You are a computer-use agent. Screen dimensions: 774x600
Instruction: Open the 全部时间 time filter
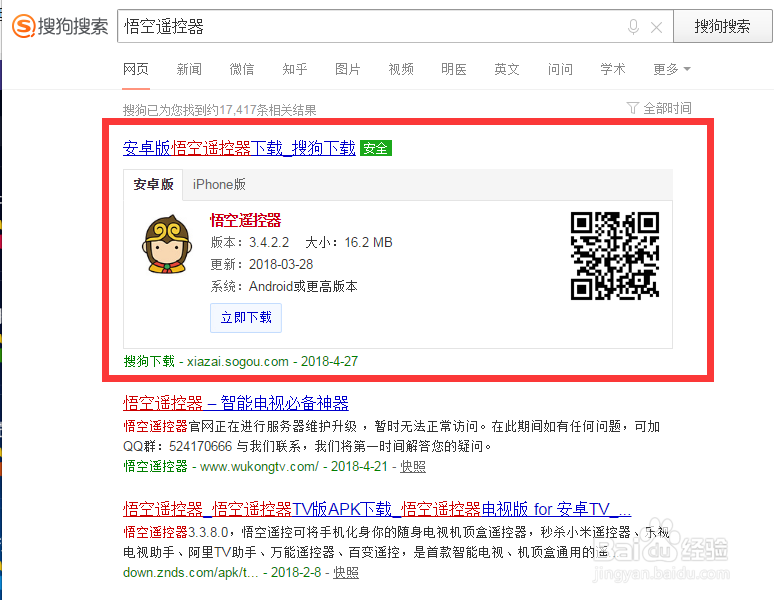click(659, 108)
